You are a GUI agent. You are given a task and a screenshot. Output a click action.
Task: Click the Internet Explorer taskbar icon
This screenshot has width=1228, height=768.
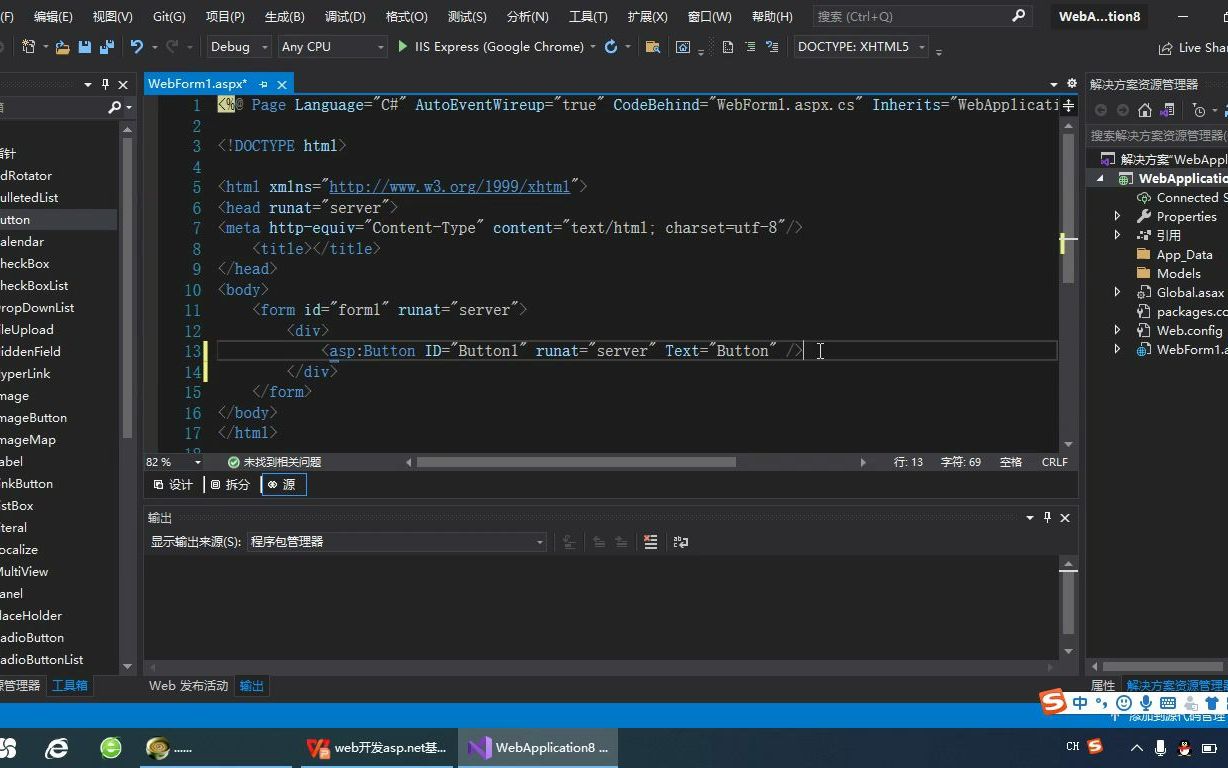(58, 747)
